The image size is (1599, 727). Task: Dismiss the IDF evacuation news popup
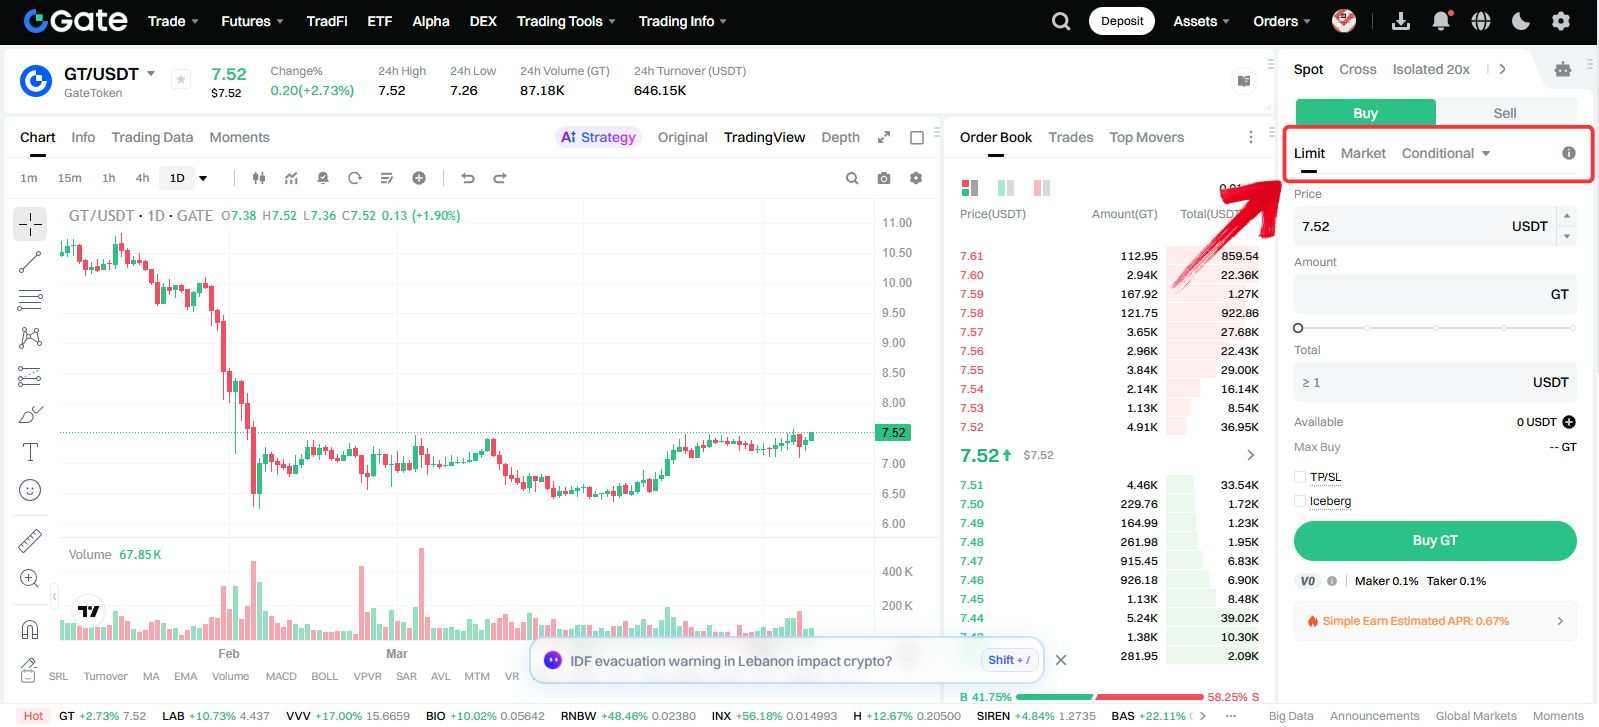click(1061, 660)
